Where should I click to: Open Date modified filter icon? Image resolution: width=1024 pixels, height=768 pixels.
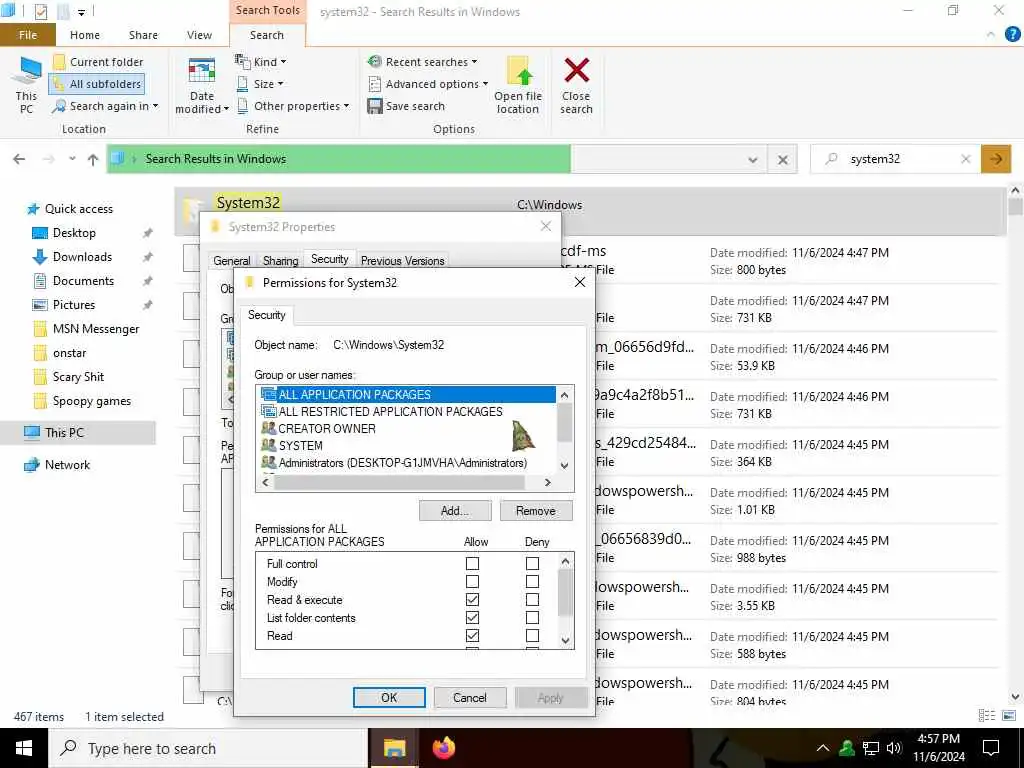[202, 85]
